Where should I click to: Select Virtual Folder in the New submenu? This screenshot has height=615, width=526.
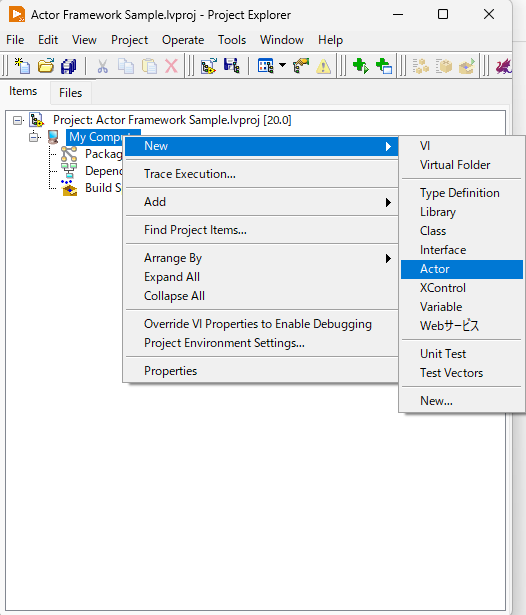tap(462, 165)
